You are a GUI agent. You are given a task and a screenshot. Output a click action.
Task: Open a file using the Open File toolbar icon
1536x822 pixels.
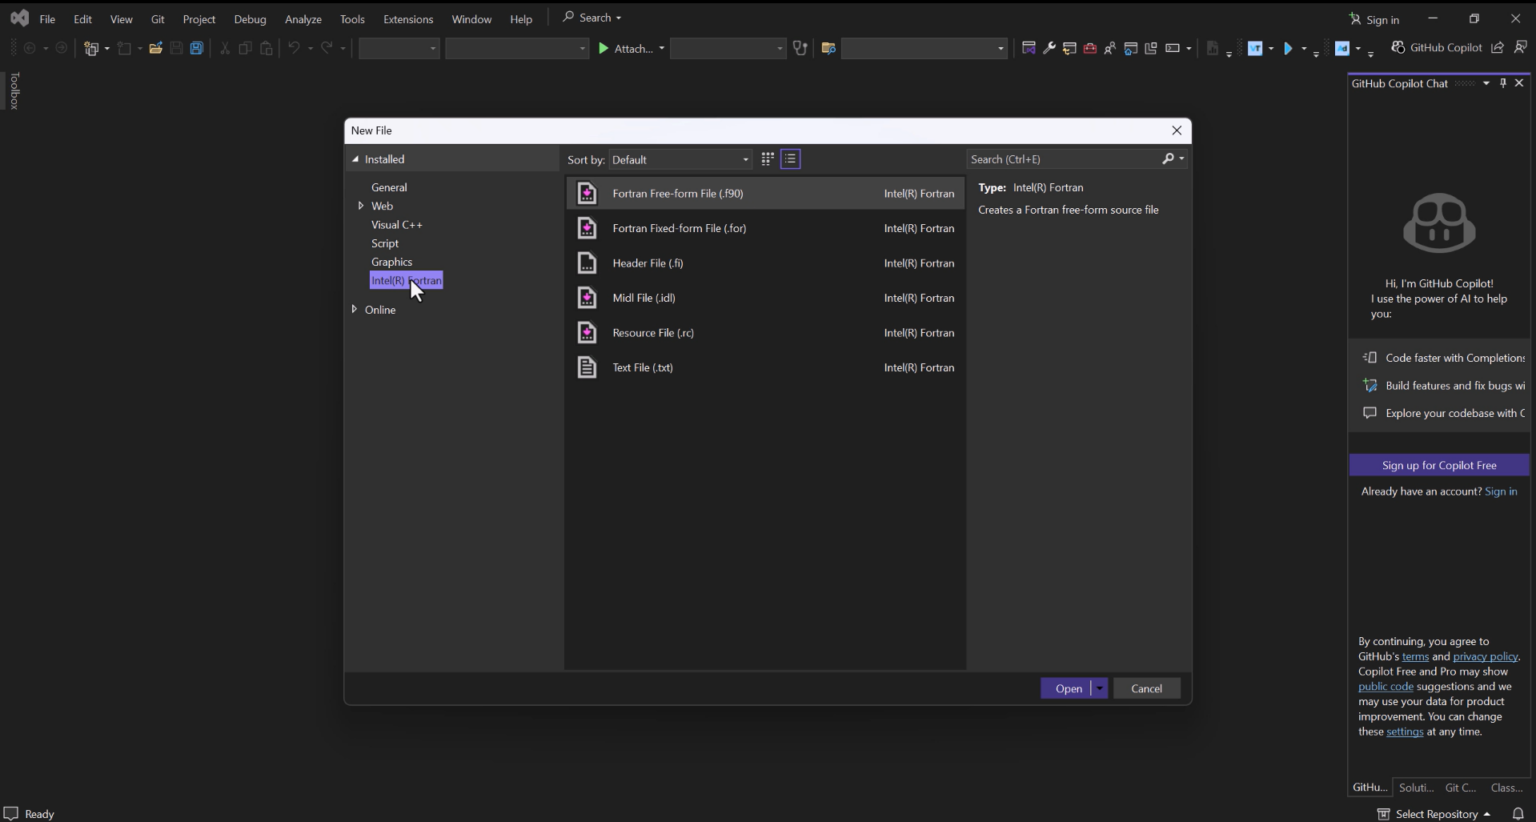point(154,47)
